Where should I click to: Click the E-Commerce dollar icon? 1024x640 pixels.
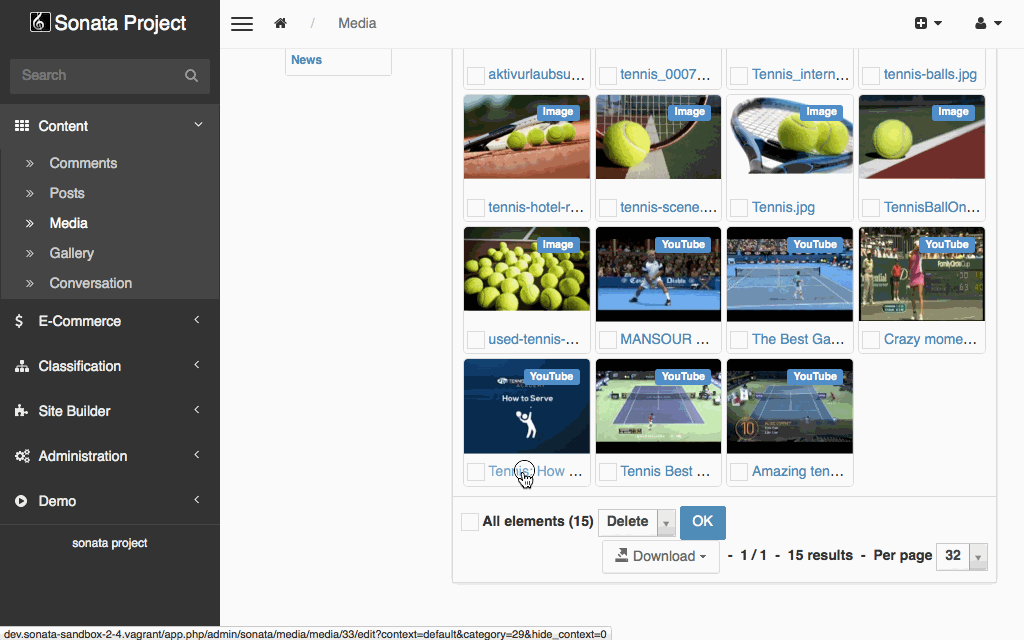20,321
